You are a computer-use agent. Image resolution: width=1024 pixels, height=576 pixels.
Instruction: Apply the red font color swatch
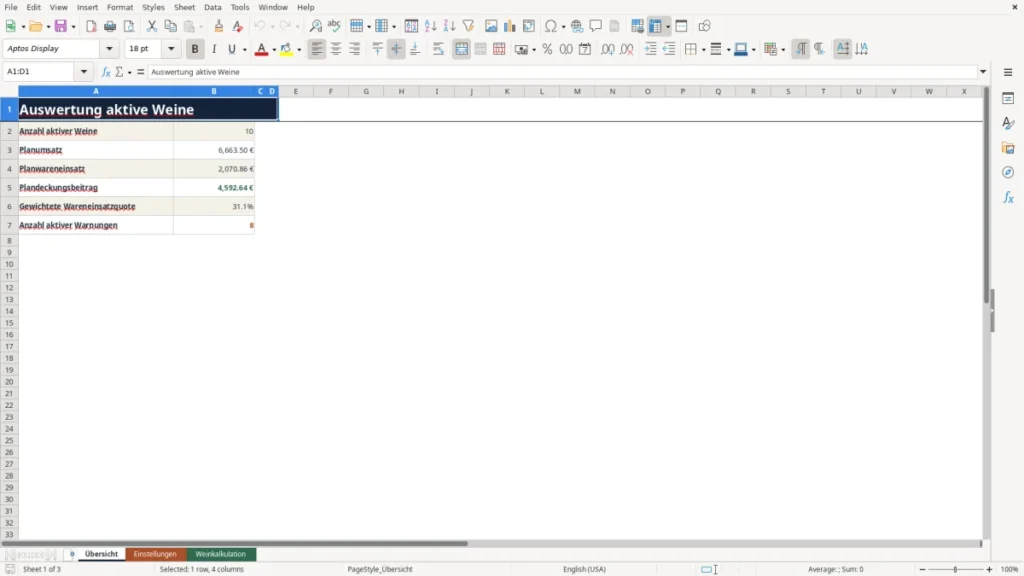[x=261, y=49]
